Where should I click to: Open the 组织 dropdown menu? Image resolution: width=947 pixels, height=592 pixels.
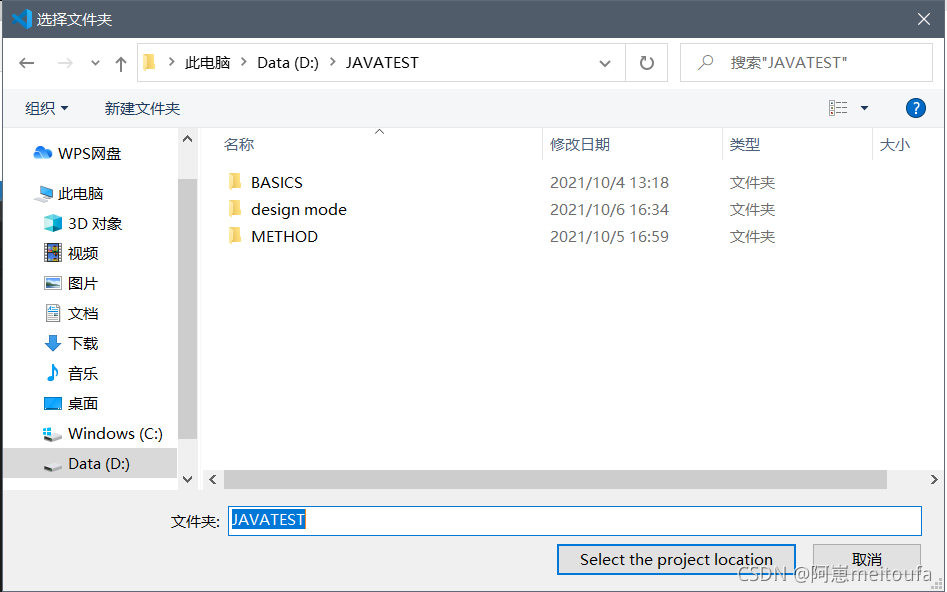47,109
